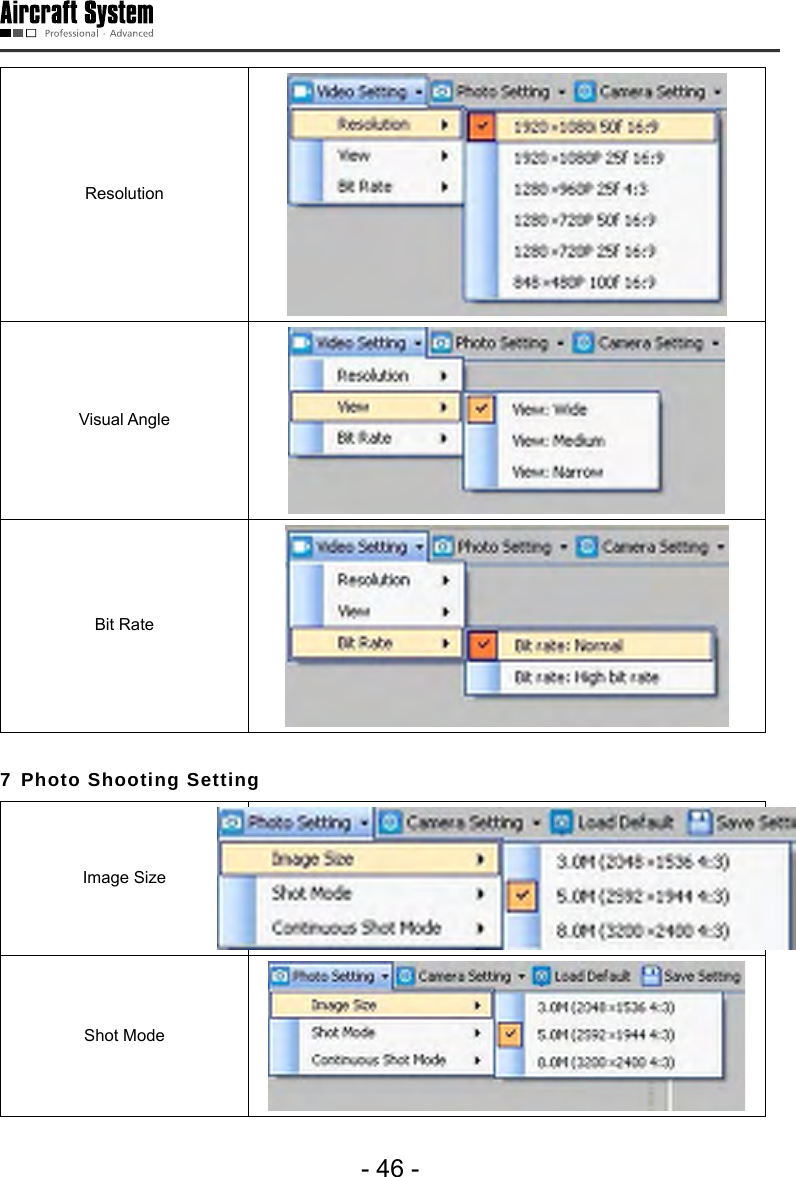Open Video Setting dropdown arrow in Visual Angle row
This screenshot has width=796, height=1177.
[418, 344]
